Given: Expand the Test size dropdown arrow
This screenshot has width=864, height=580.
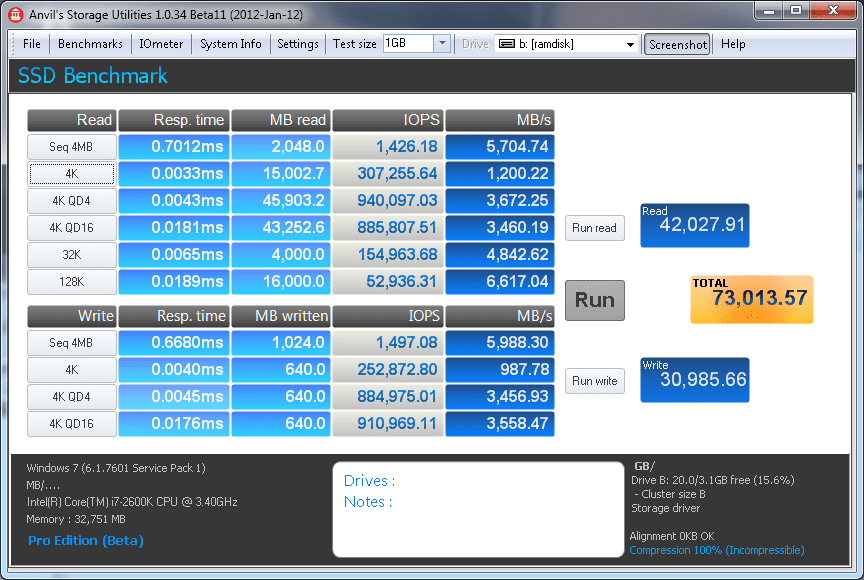Looking at the screenshot, I should (x=442, y=43).
